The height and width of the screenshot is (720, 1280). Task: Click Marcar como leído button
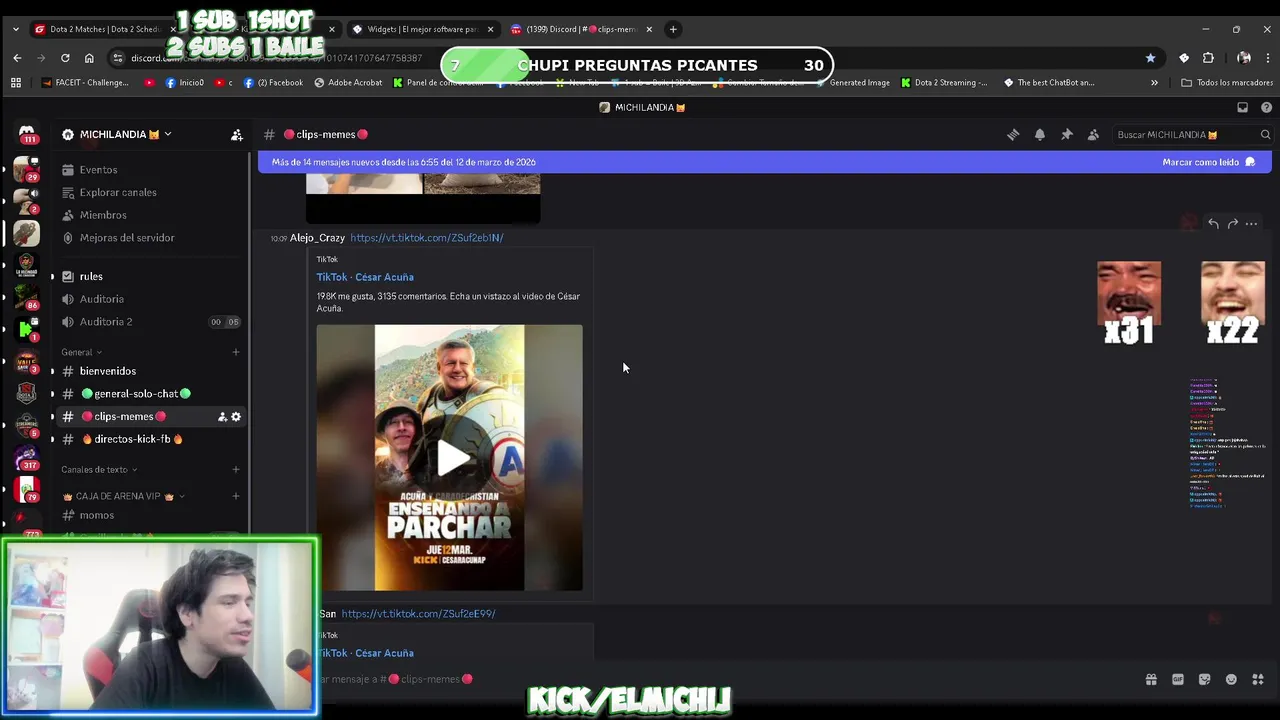[x=1208, y=162]
